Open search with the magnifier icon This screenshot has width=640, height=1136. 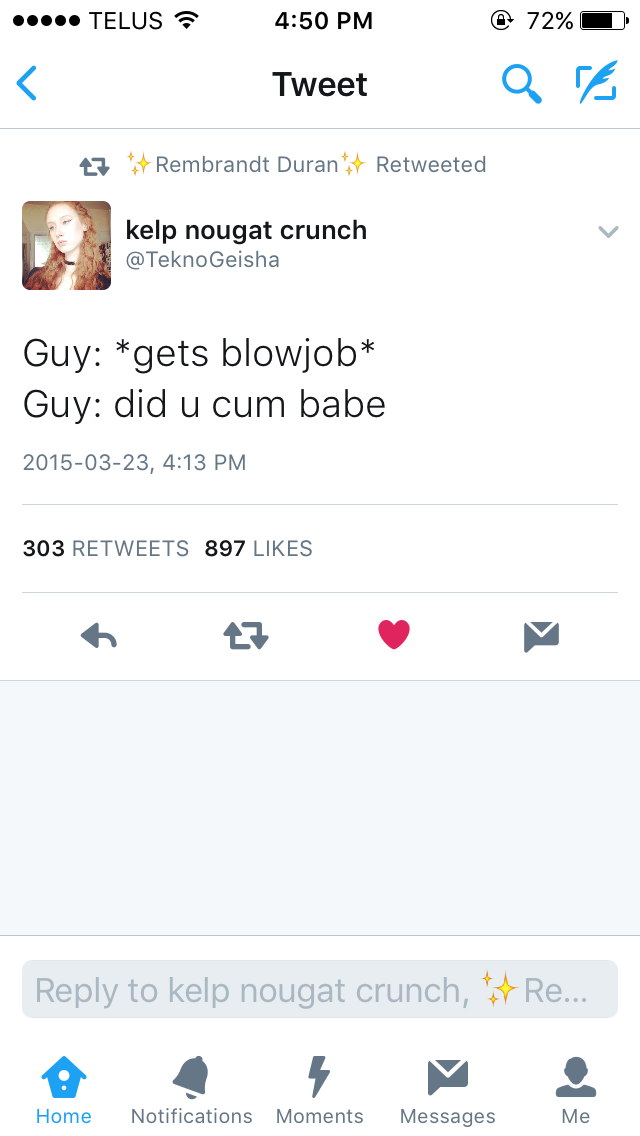tap(522, 83)
